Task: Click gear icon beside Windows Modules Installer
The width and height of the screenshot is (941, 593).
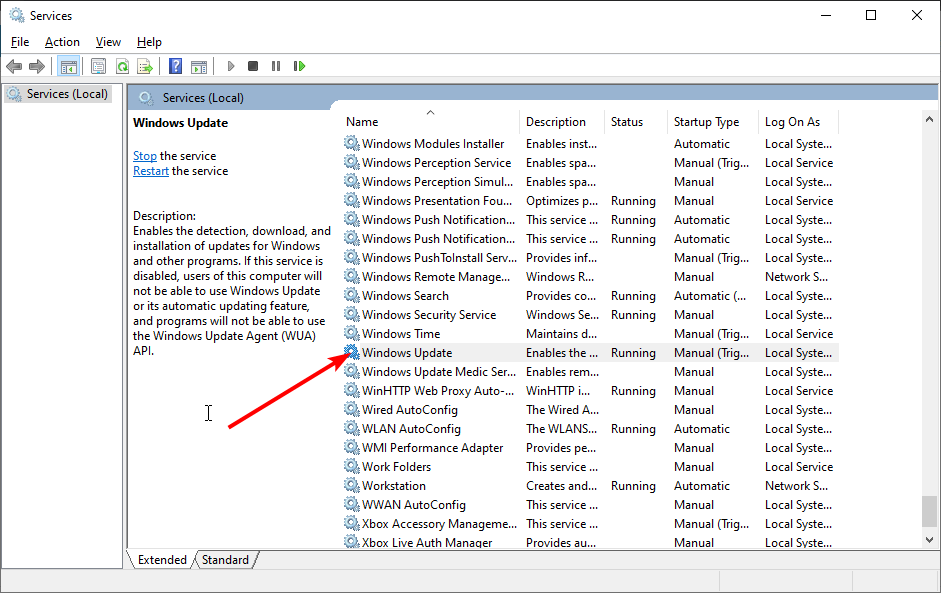Action: click(x=351, y=143)
